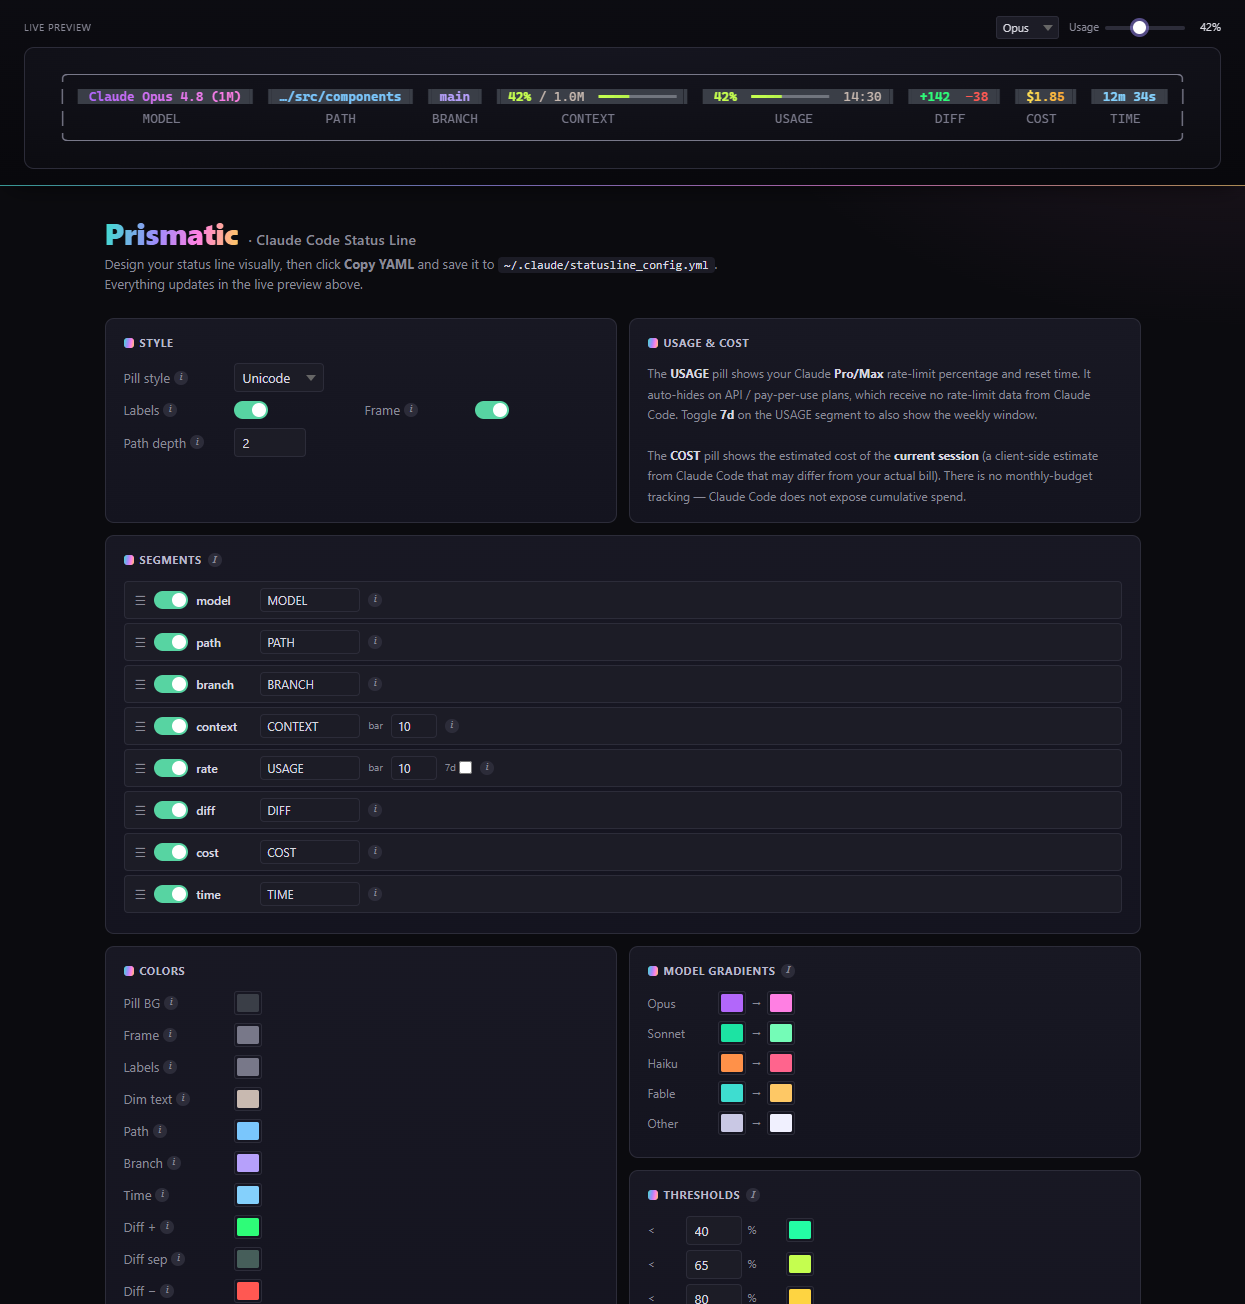Click the info icon in the path segment row

tap(375, 642)
